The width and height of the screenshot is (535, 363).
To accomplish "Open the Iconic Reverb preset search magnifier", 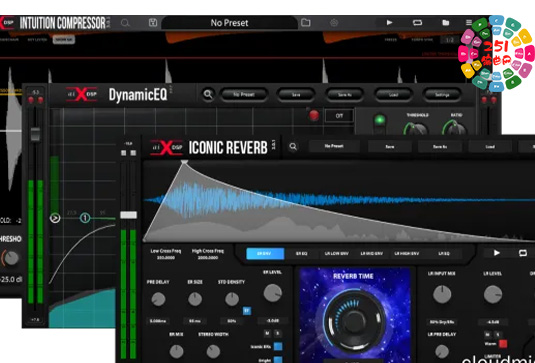I will click(x=293, y=147).
